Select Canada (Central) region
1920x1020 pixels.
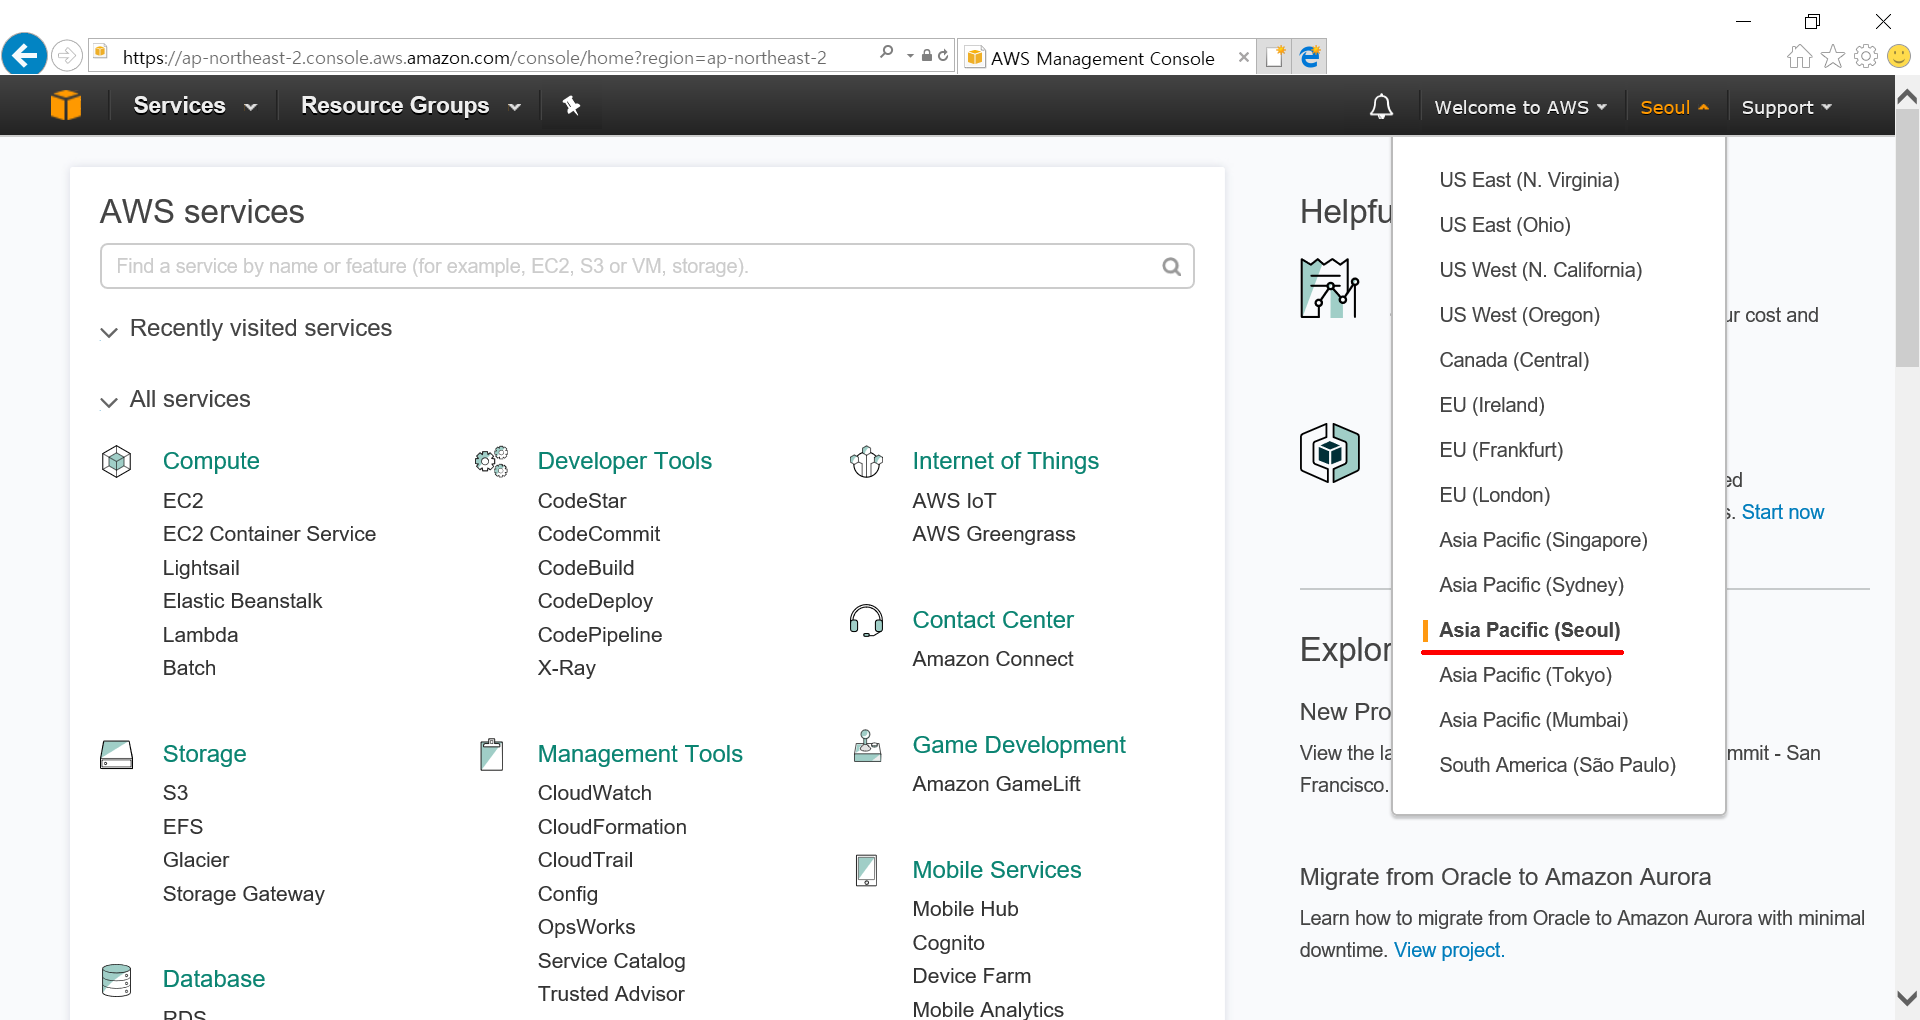click(x=1514, y=360)
